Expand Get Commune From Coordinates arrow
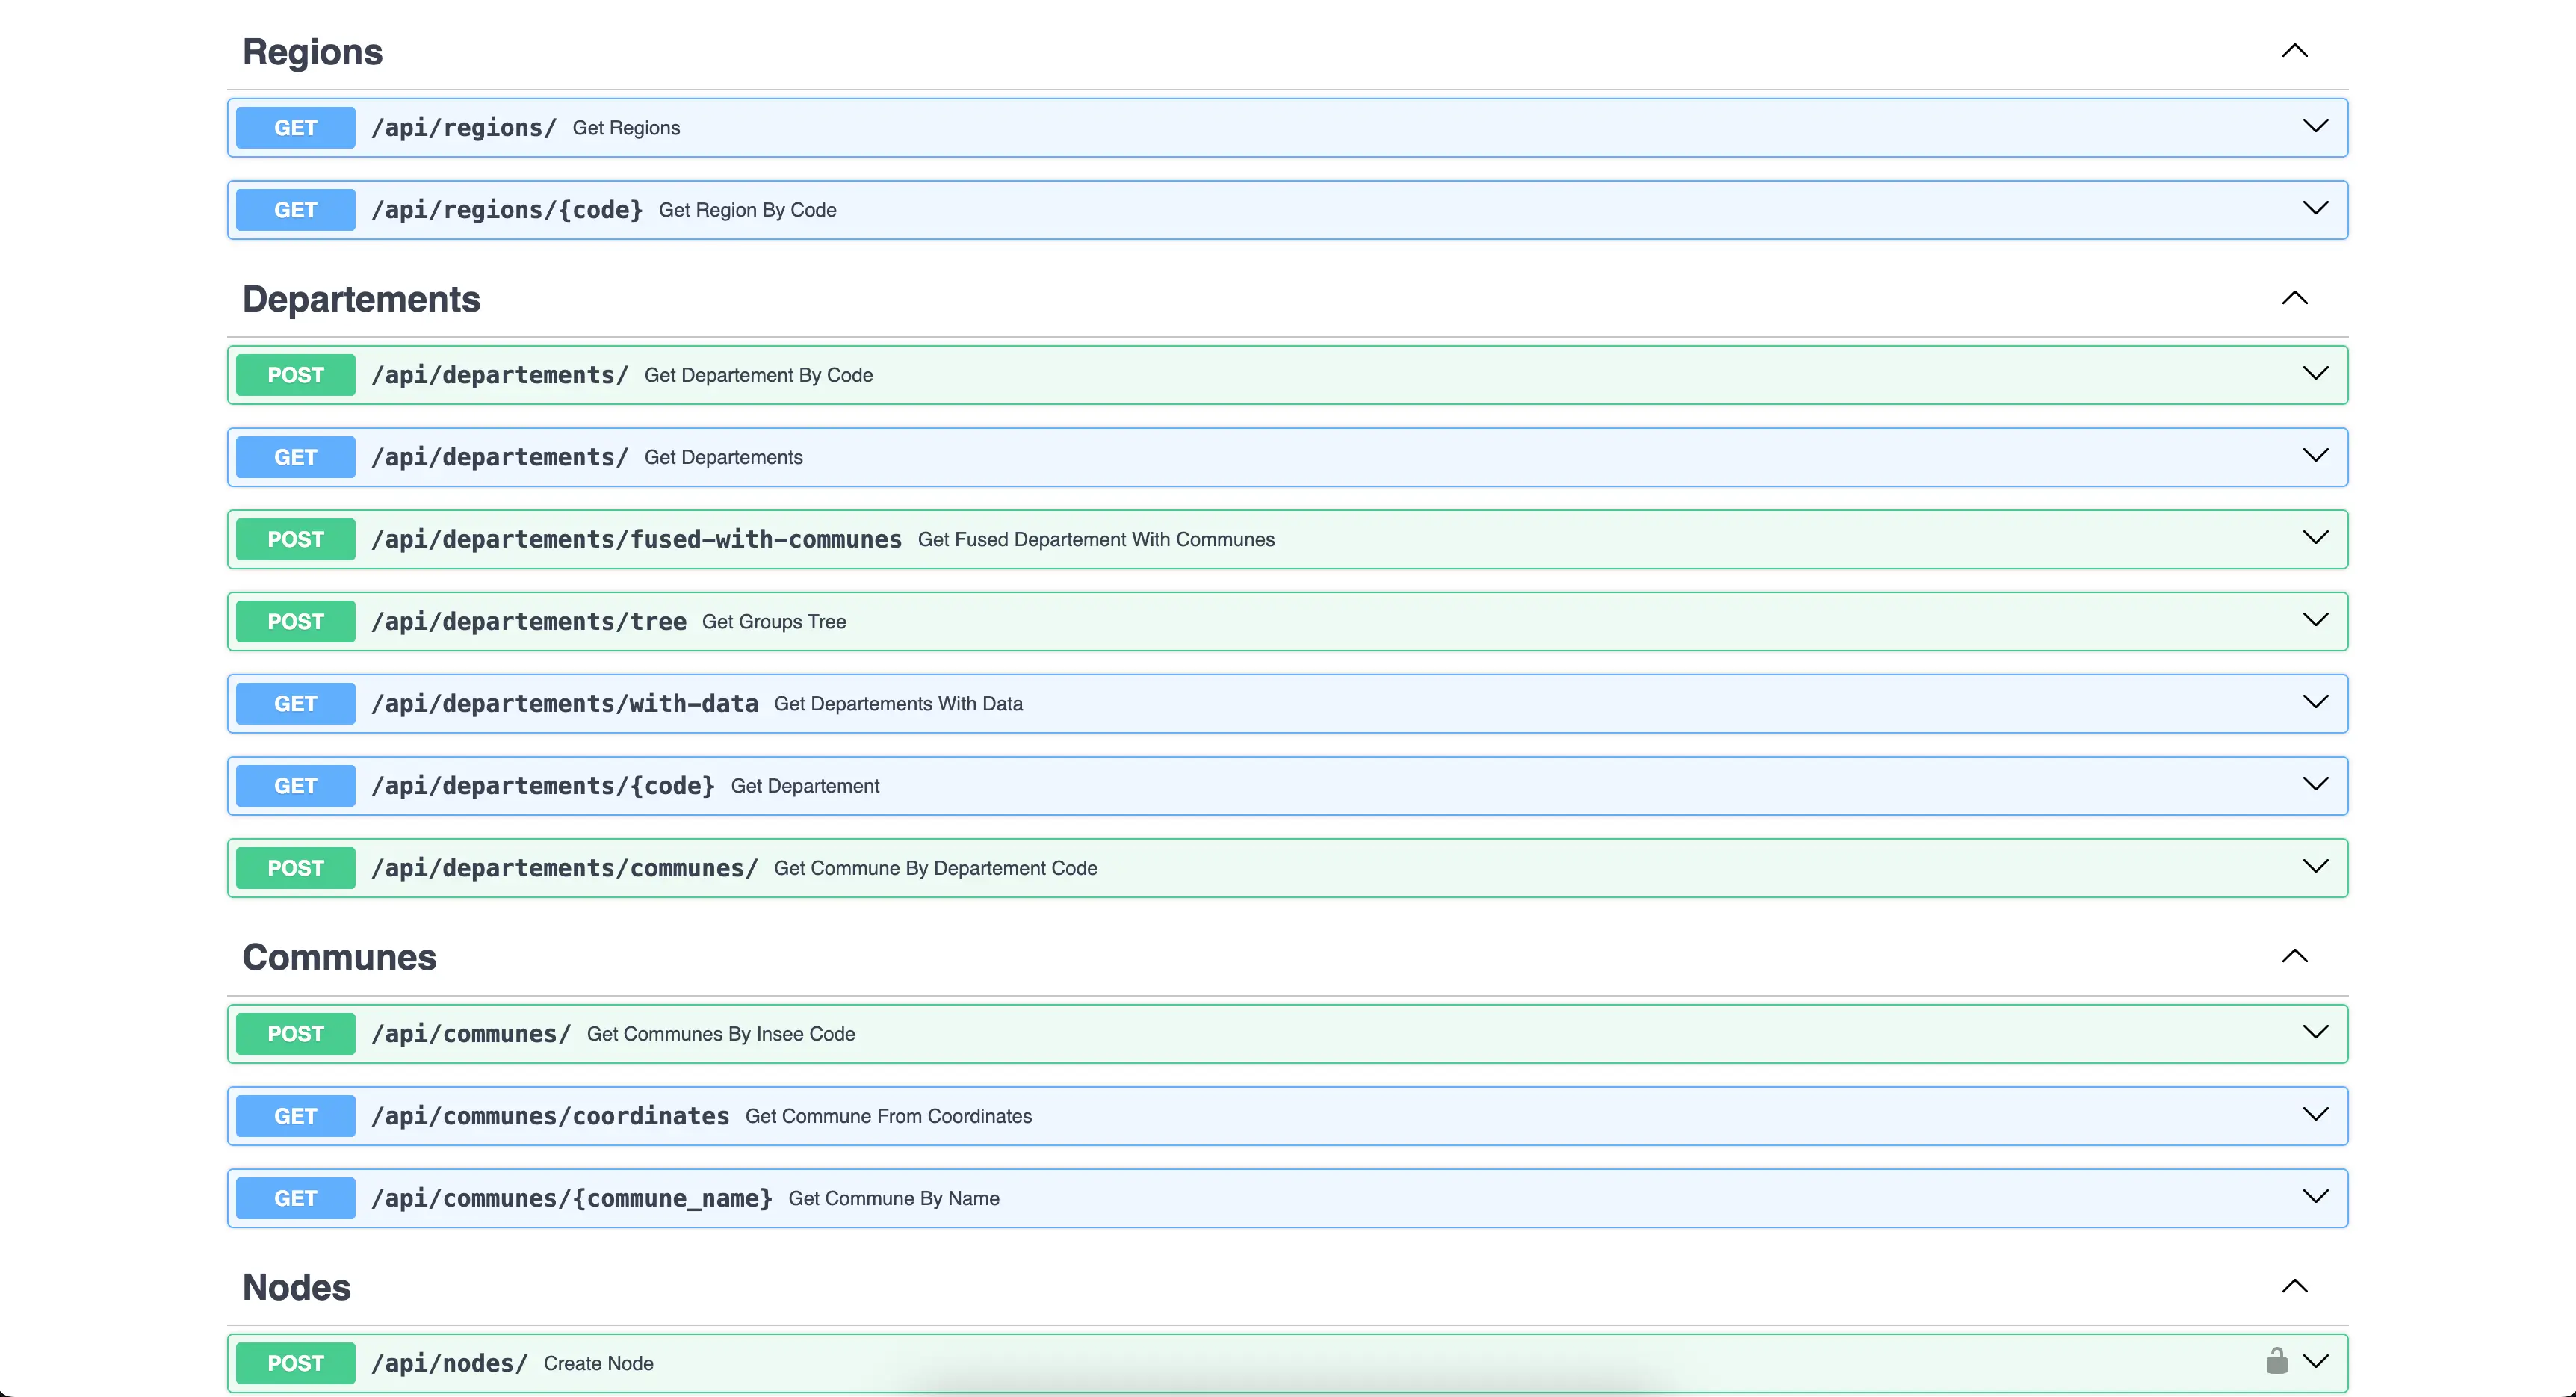The height and width of the screenshot is (1397, 2576). click(x=2315, y=1115)
